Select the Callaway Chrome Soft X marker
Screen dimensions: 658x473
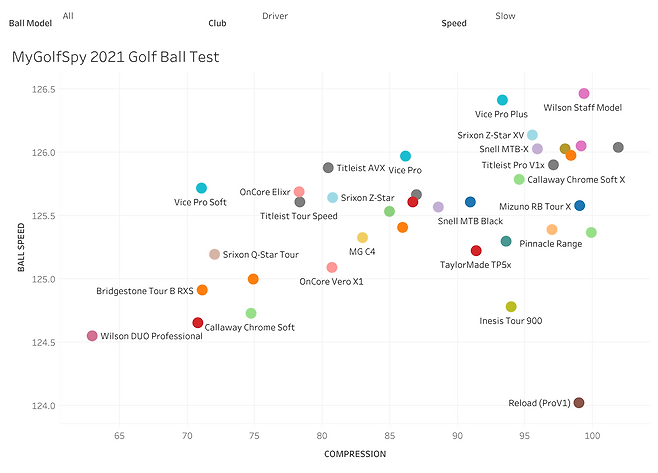[519, 179]
